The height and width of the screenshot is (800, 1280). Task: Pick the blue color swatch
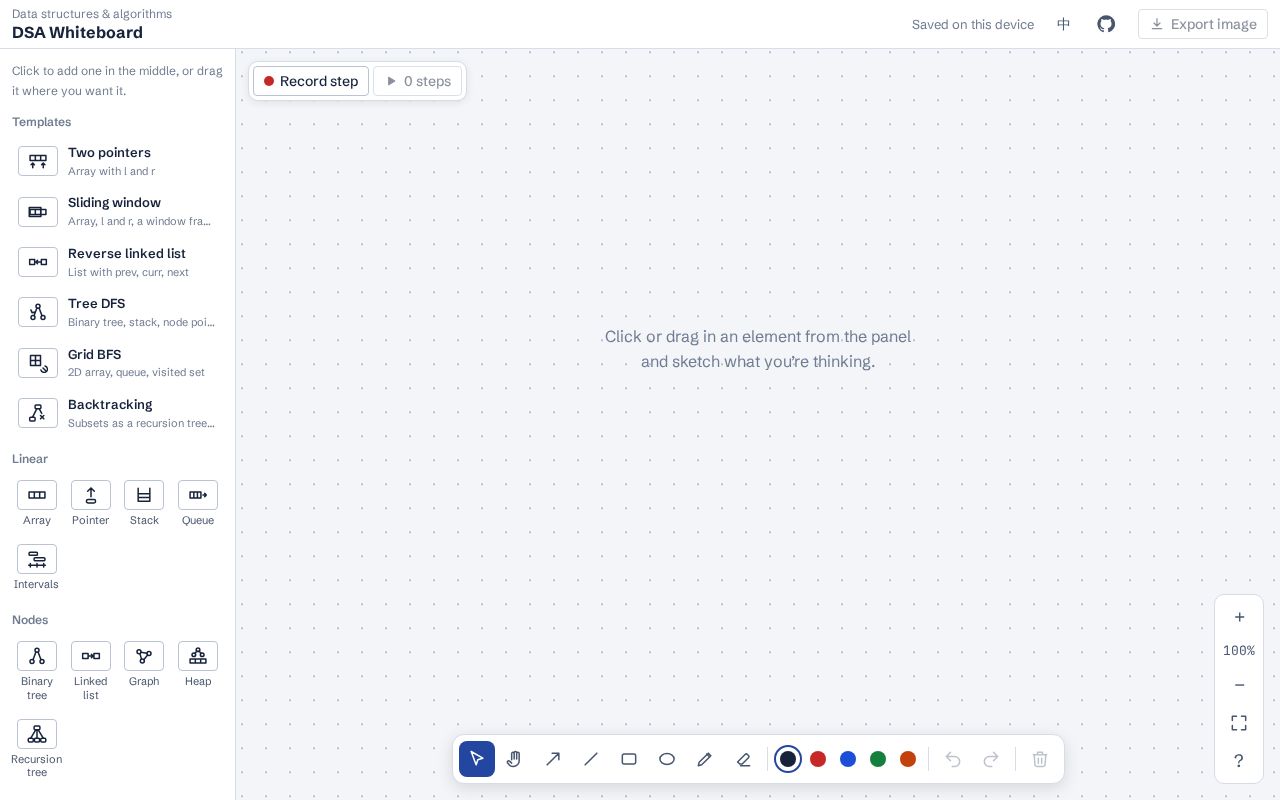pyautogui.click(x=848, y=759)
